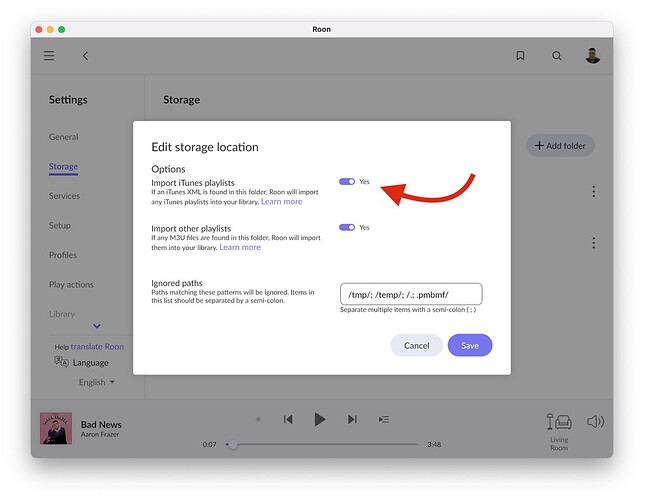Screen dimensions: 645x500
Task: Open Learn more for other playlists
Action: coord(240,247)
